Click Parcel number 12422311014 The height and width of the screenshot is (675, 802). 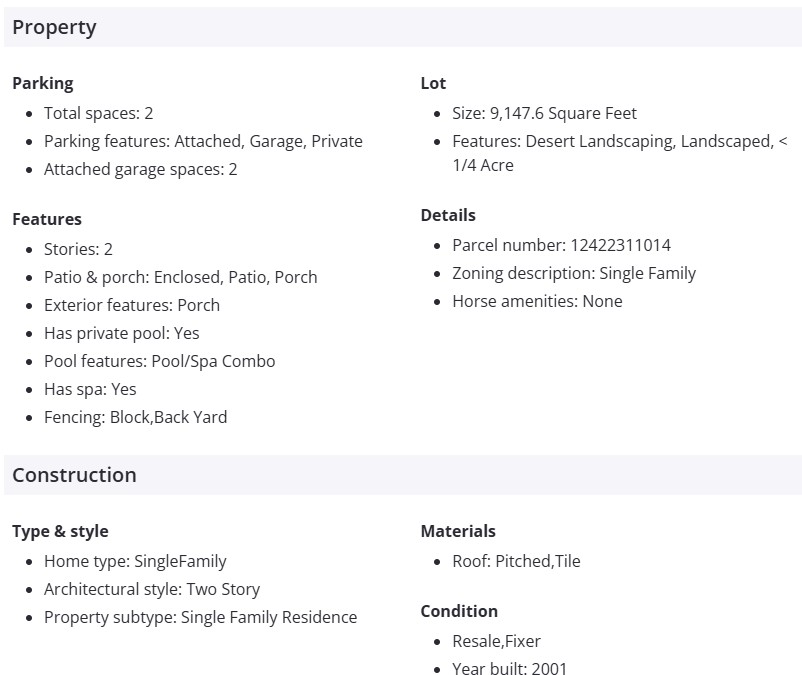561,245
